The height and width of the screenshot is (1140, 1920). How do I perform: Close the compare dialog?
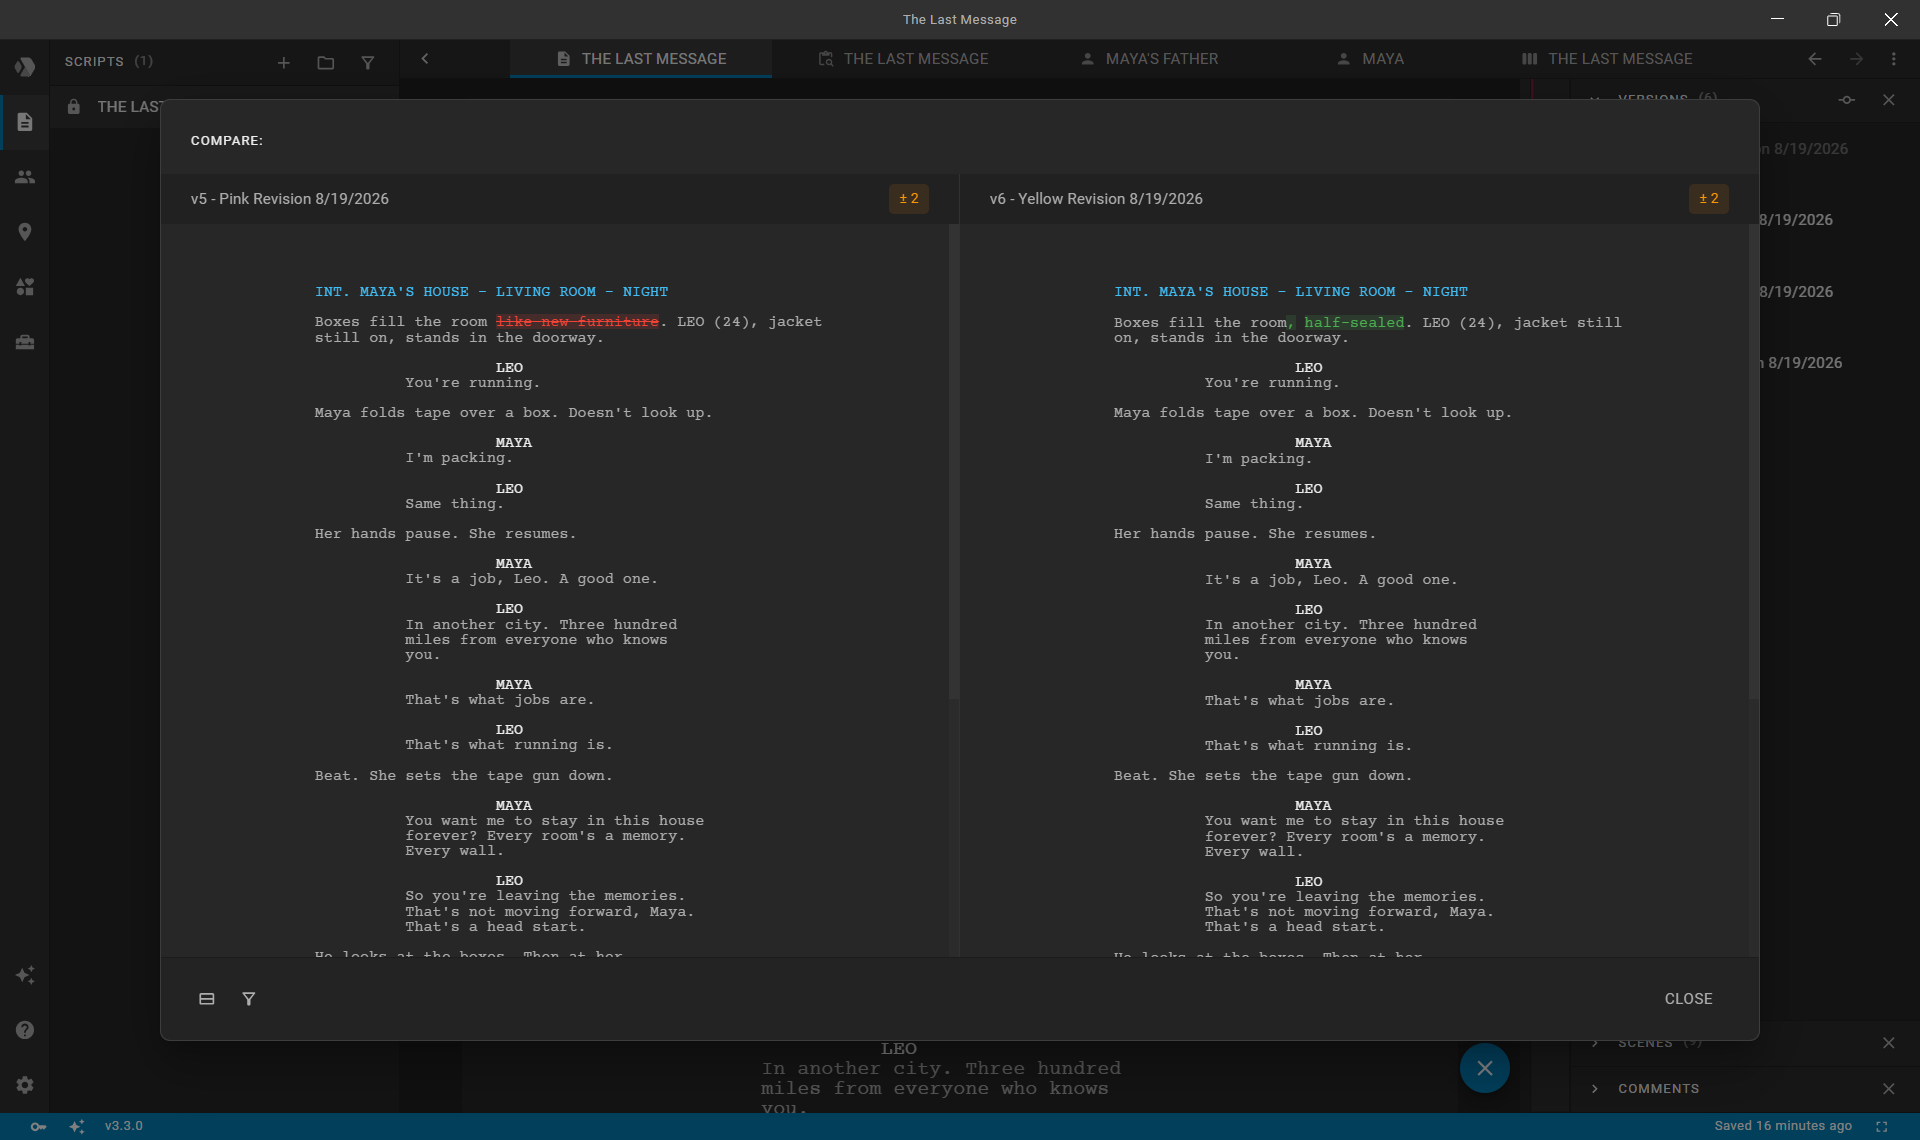1688,999
